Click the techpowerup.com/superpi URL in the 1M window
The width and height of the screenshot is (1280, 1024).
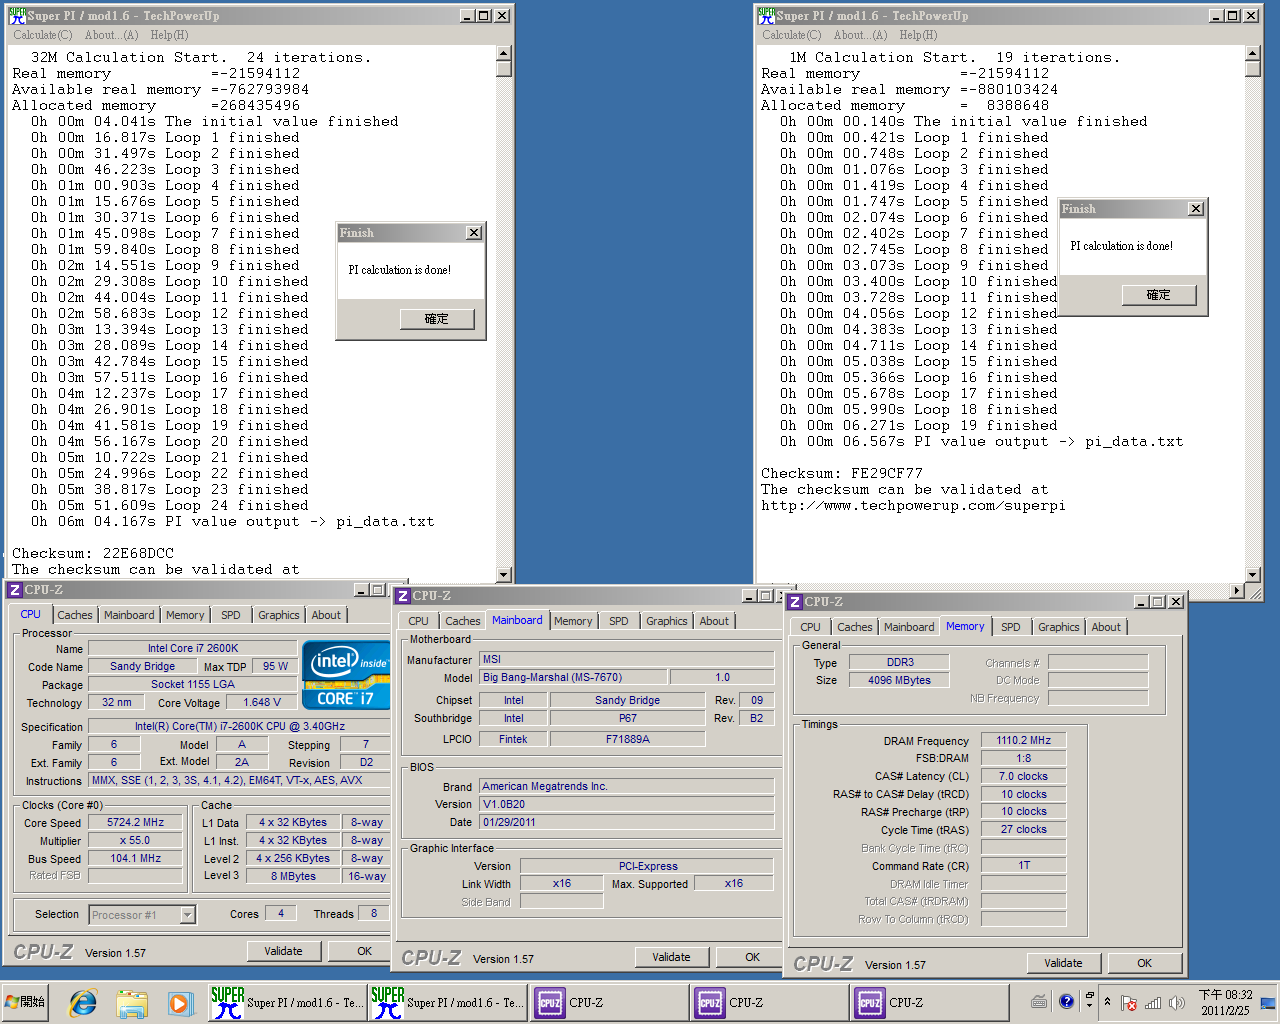913,506
